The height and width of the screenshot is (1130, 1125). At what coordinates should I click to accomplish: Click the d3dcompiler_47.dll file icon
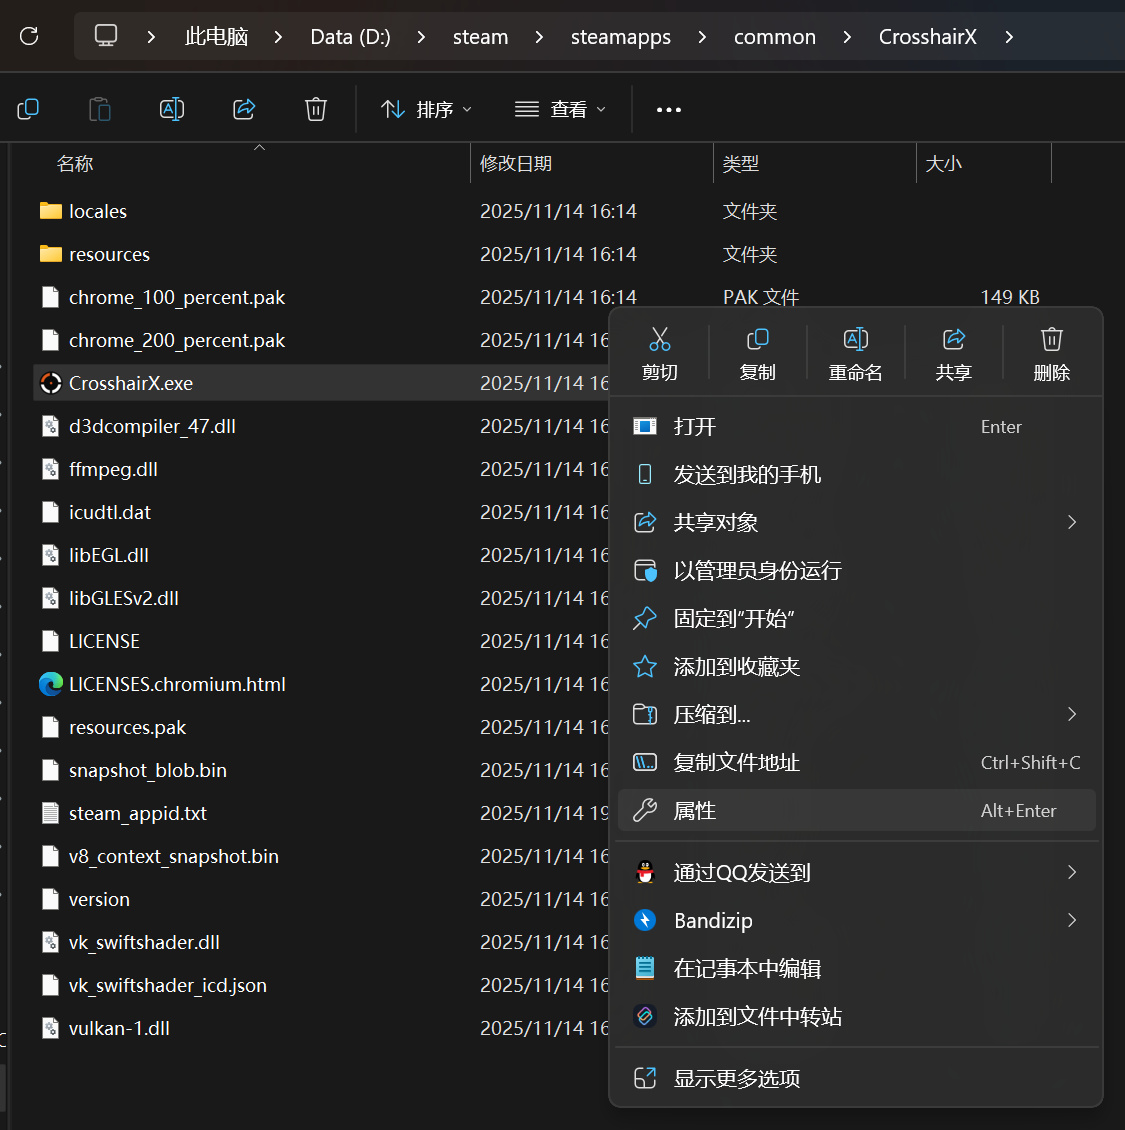point(50,426)
